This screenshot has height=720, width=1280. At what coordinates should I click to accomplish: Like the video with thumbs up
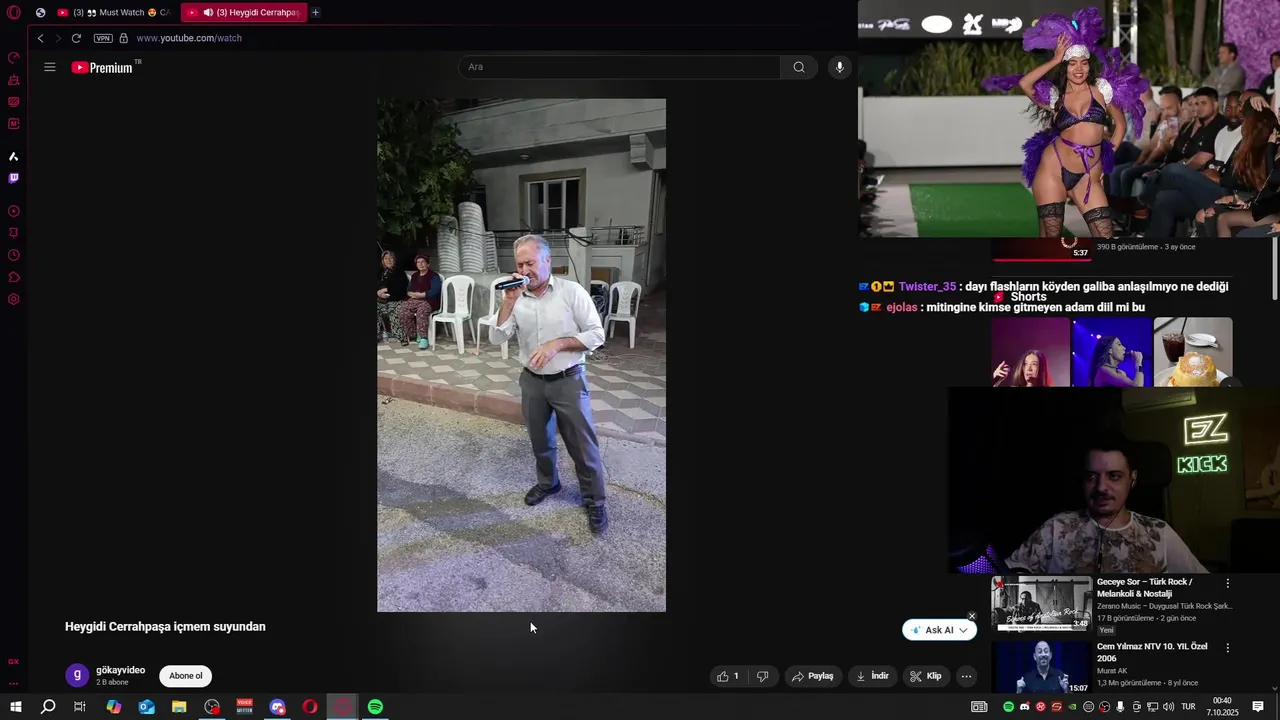727,676
